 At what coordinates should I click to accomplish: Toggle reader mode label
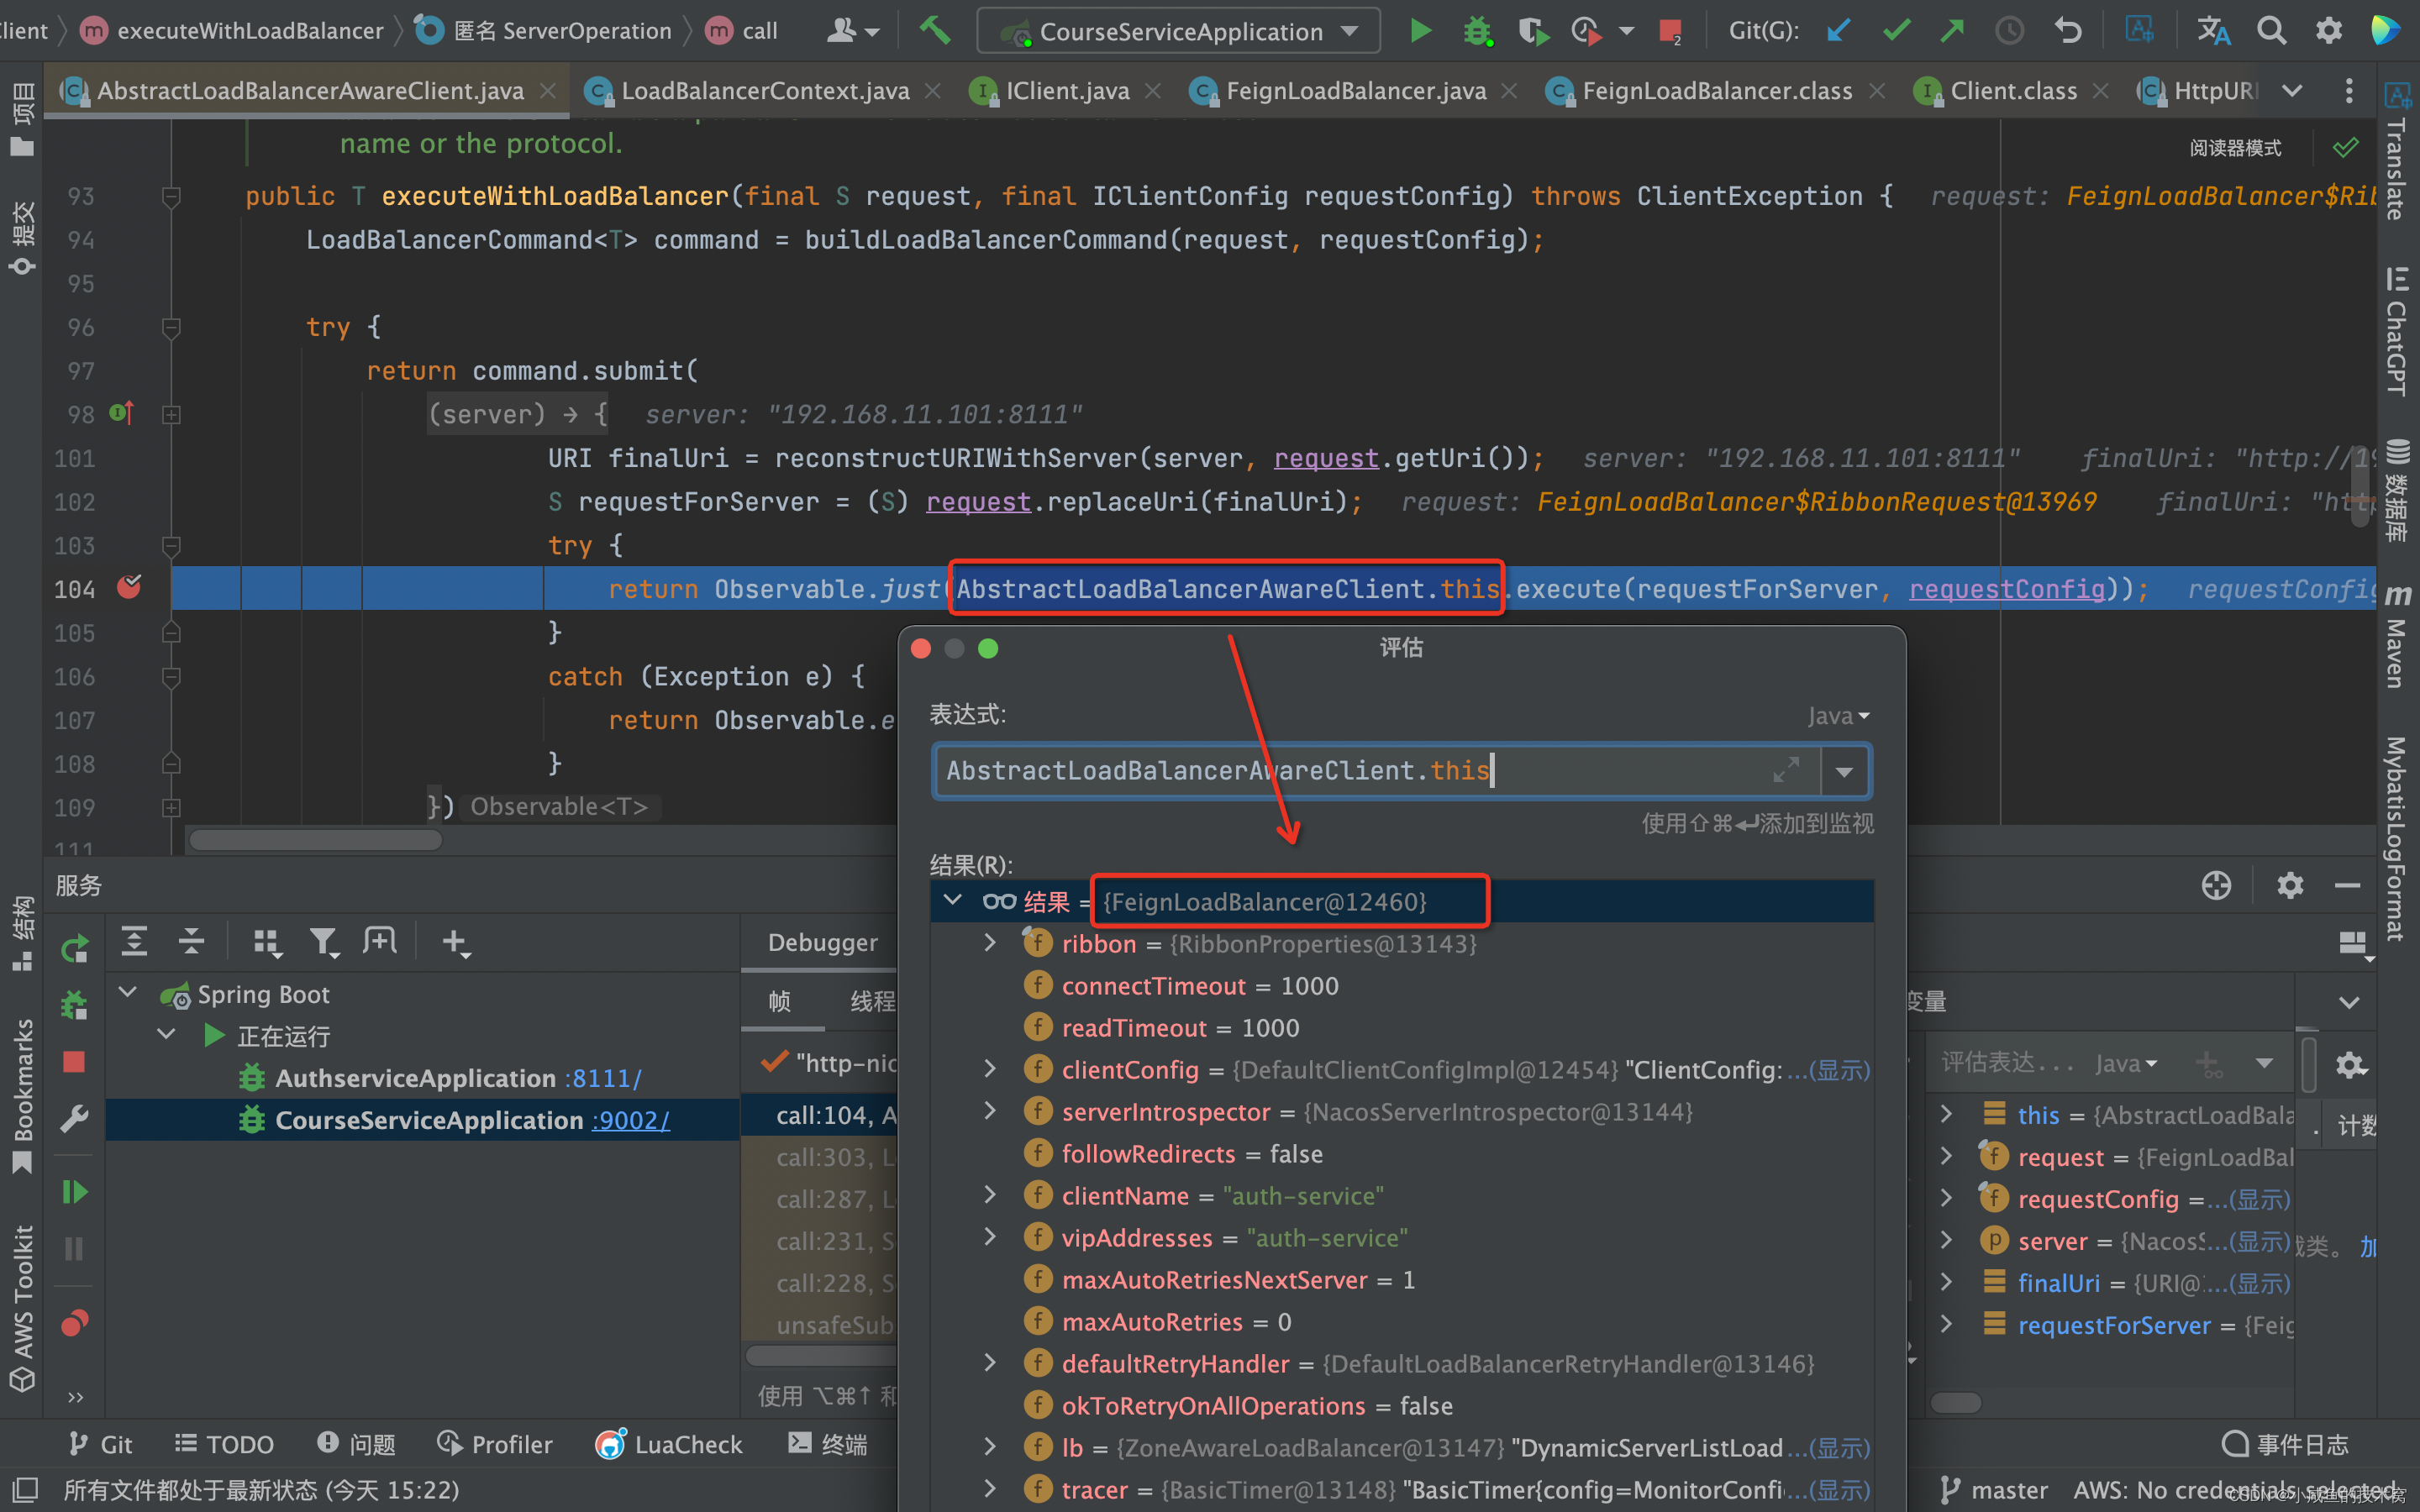click(x=2235, y=148)
